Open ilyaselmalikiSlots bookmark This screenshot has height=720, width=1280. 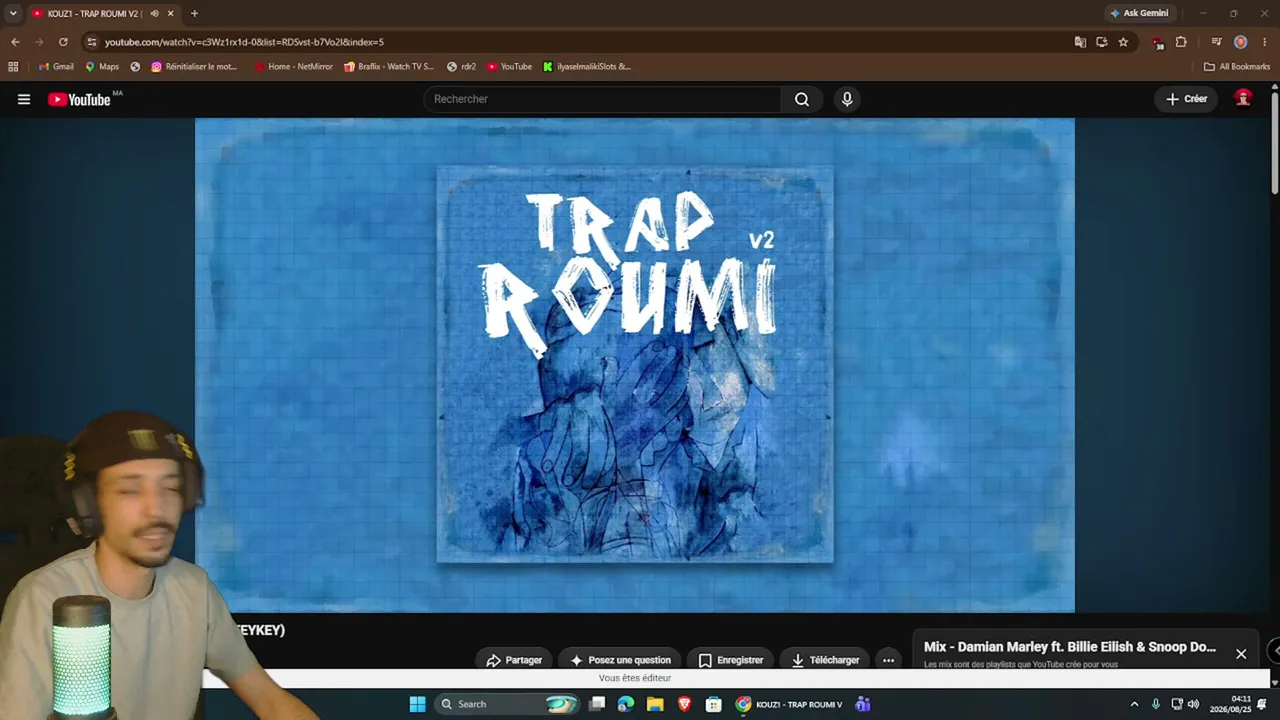[x=587, y=67]
